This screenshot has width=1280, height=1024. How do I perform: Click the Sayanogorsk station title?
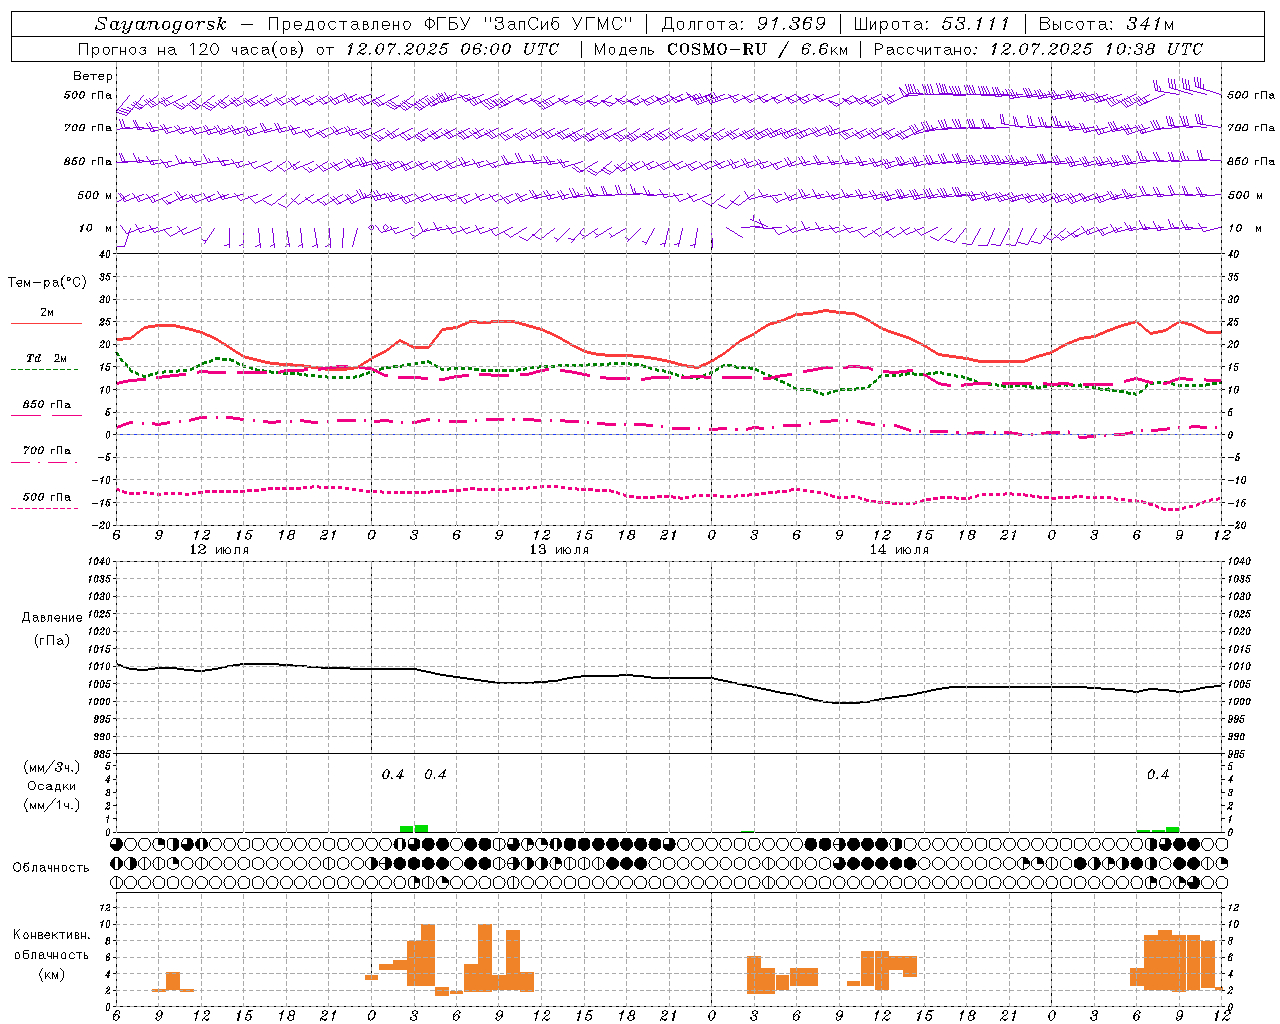click(x=161, y=24)
